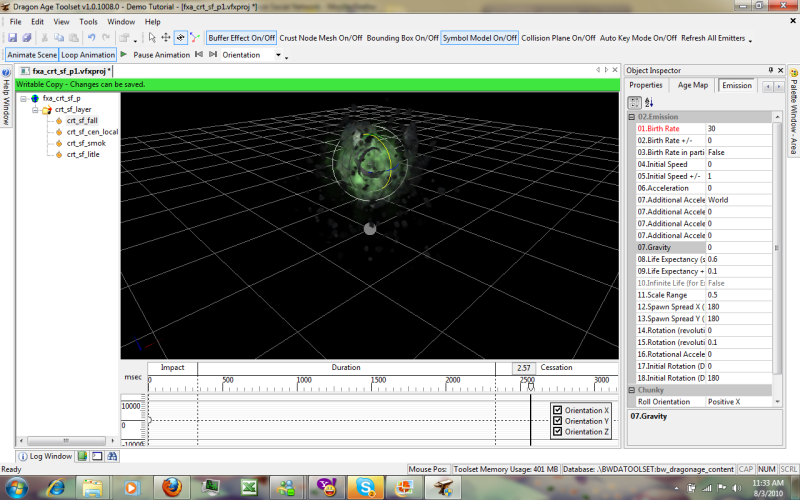Uncheck the Orientation Y checkbox
800x500 pixels.
coord(558,421)
